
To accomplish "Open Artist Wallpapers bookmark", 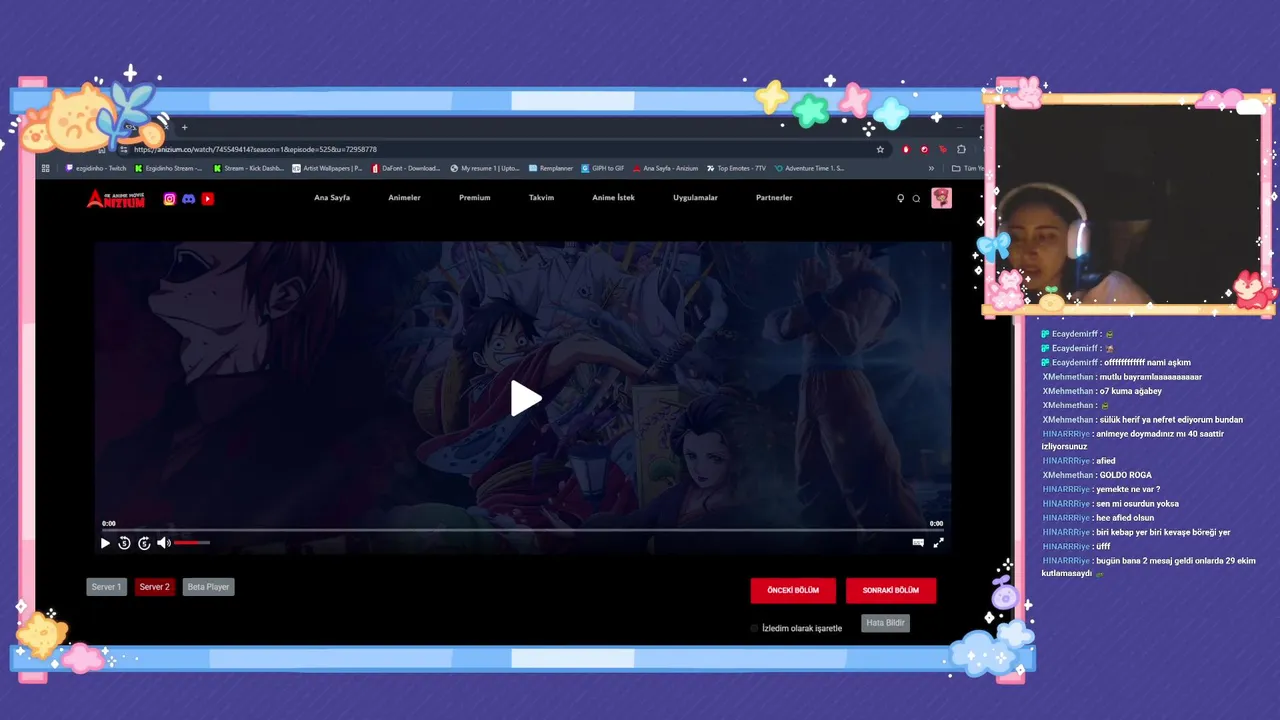I will 327,168.
